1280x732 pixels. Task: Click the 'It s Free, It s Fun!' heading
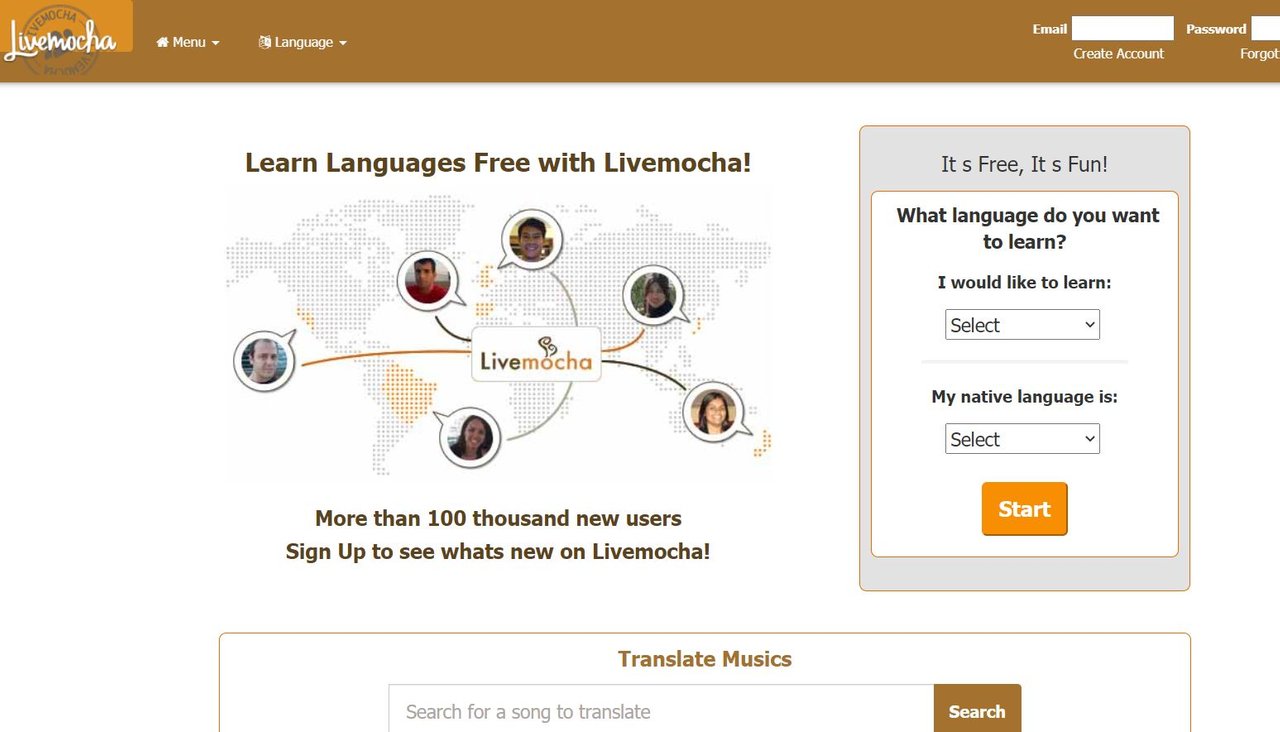1024,164
